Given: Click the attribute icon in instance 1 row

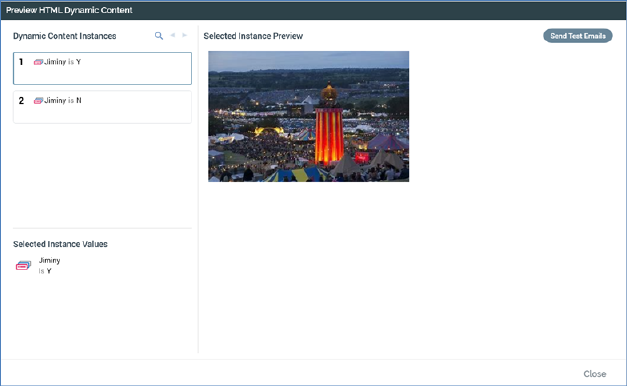Looking at the screenshot, I should pyautogui.click(x=38, y=62).
